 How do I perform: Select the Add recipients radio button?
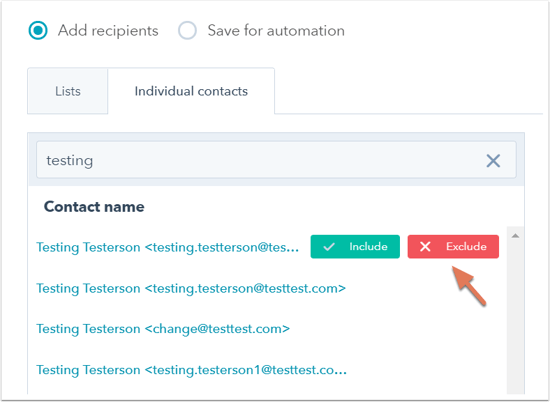tap(38, 31)
